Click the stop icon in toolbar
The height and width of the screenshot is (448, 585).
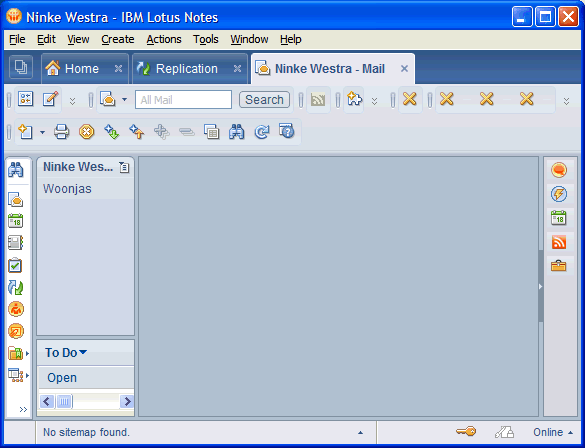pos(87,132)
